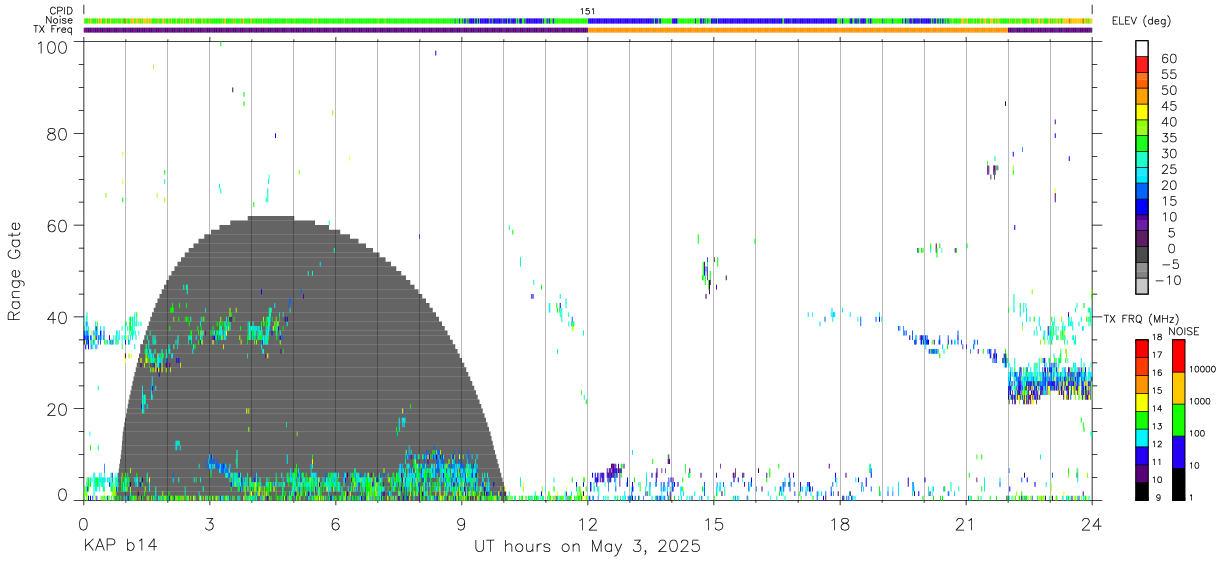The image size is (1228, 567).
Task: Click the orange portion of TX Freq strip
Action: pyautogui.click(x=798, y=30)
